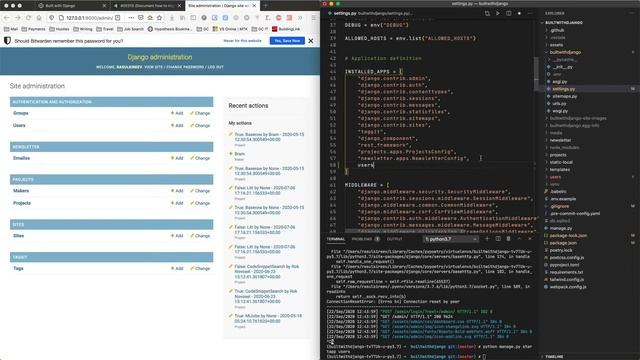This screenshot has height=360, width=640.
Task: Expand the templates folder in Explorer
Action: click(559, 169)
